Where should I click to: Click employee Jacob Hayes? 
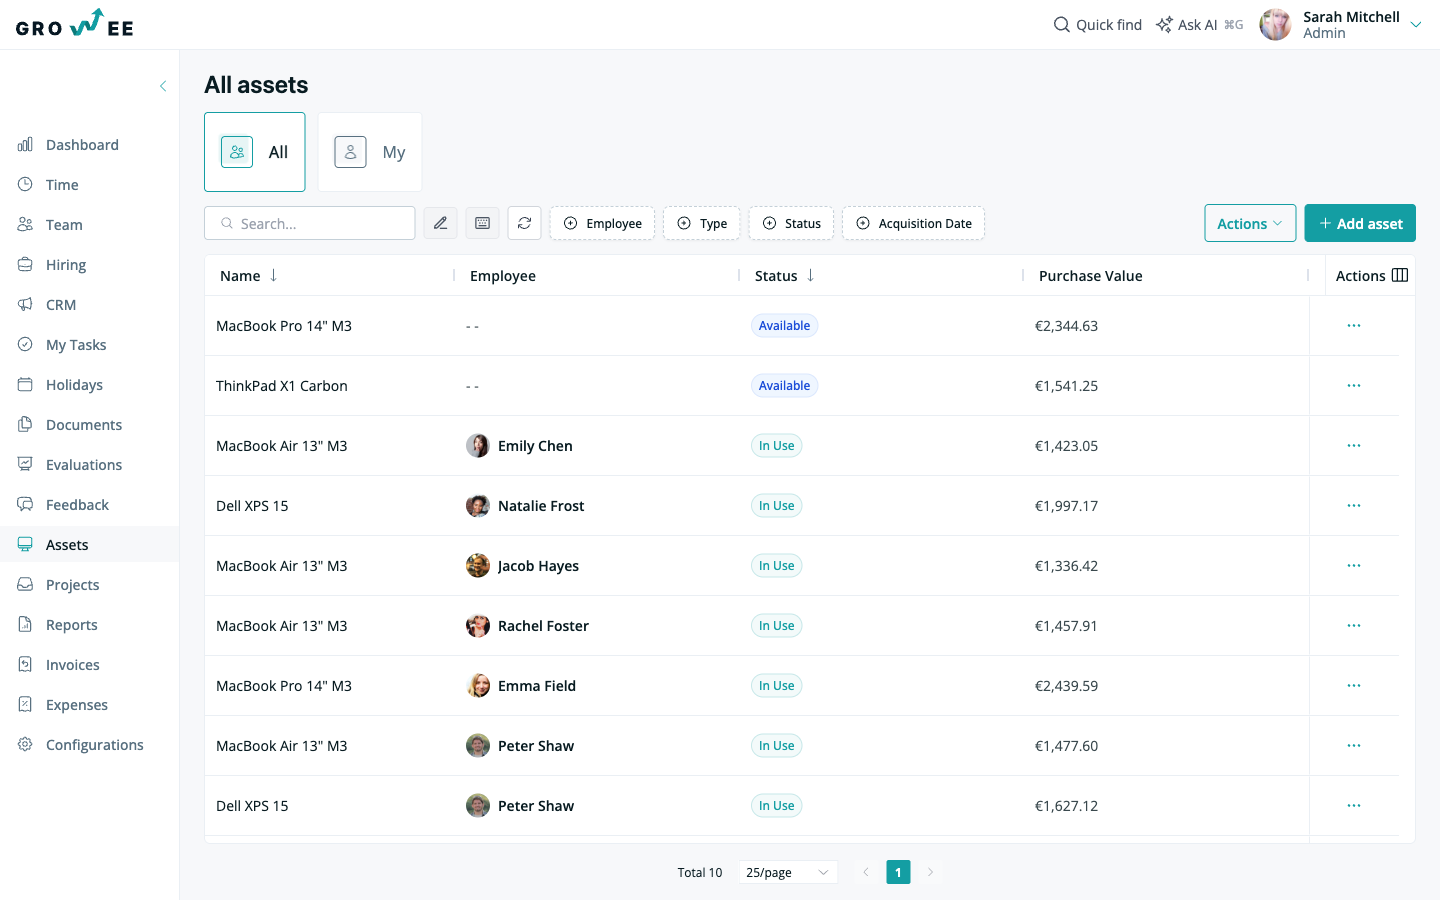tap(522, 566)
